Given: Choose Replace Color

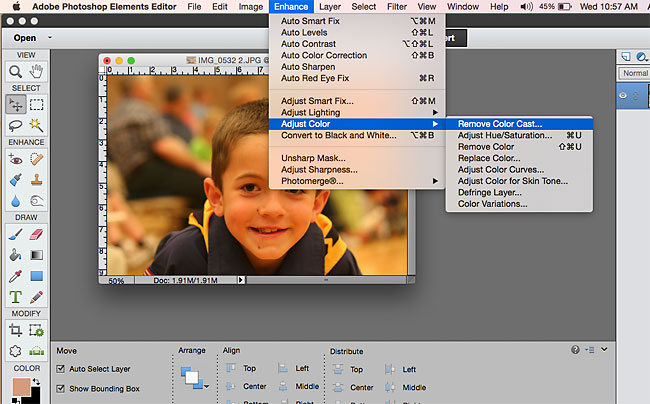Looking at the screenshot, I should pyautogui.click(x=519, y=158).
